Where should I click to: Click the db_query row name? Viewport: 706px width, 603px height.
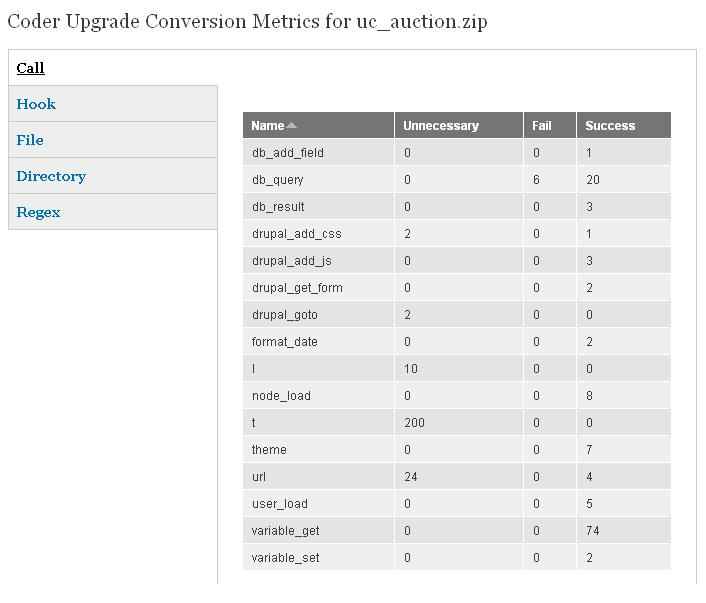click(x=278, y=180)
